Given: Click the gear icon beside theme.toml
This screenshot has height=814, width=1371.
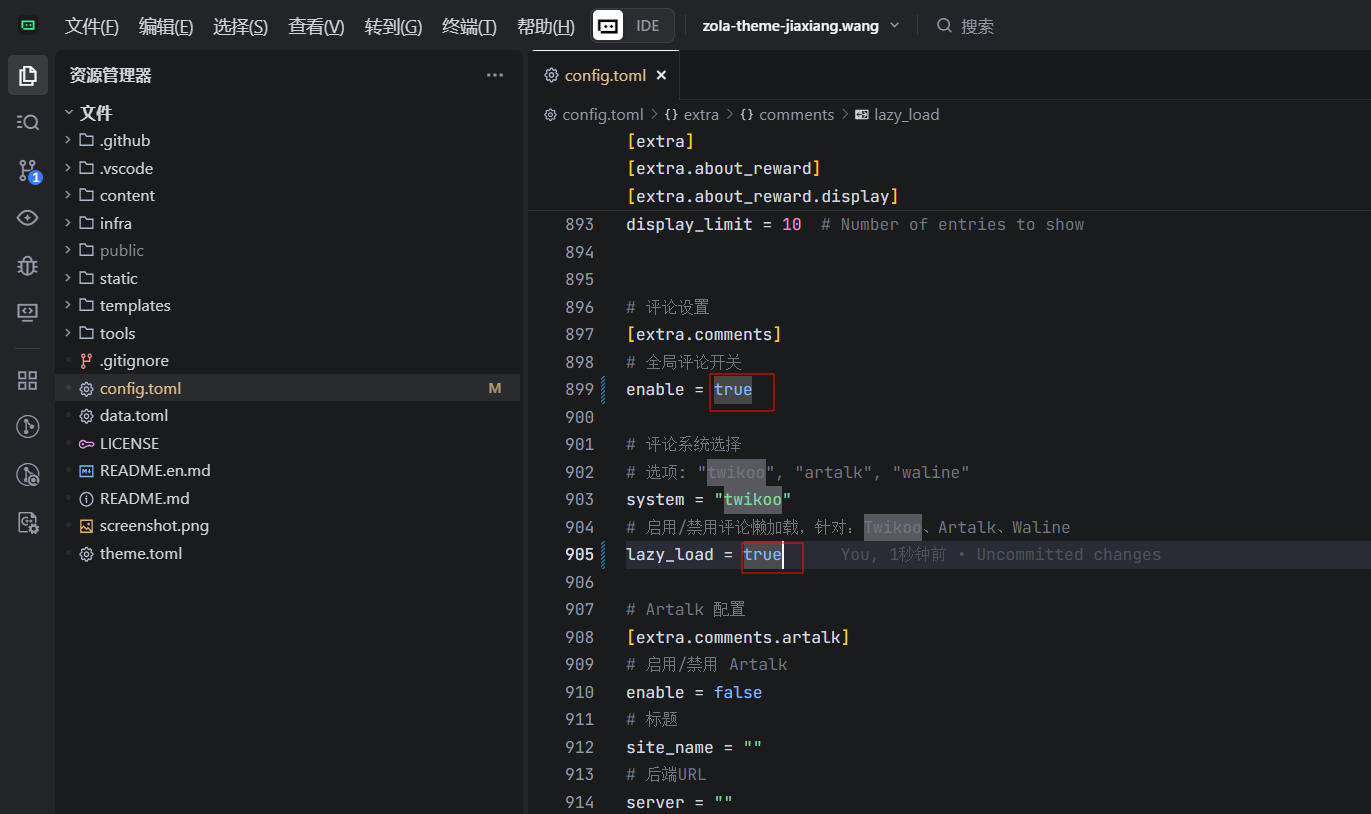Looking at the screenshot, I should click(86, 553).
